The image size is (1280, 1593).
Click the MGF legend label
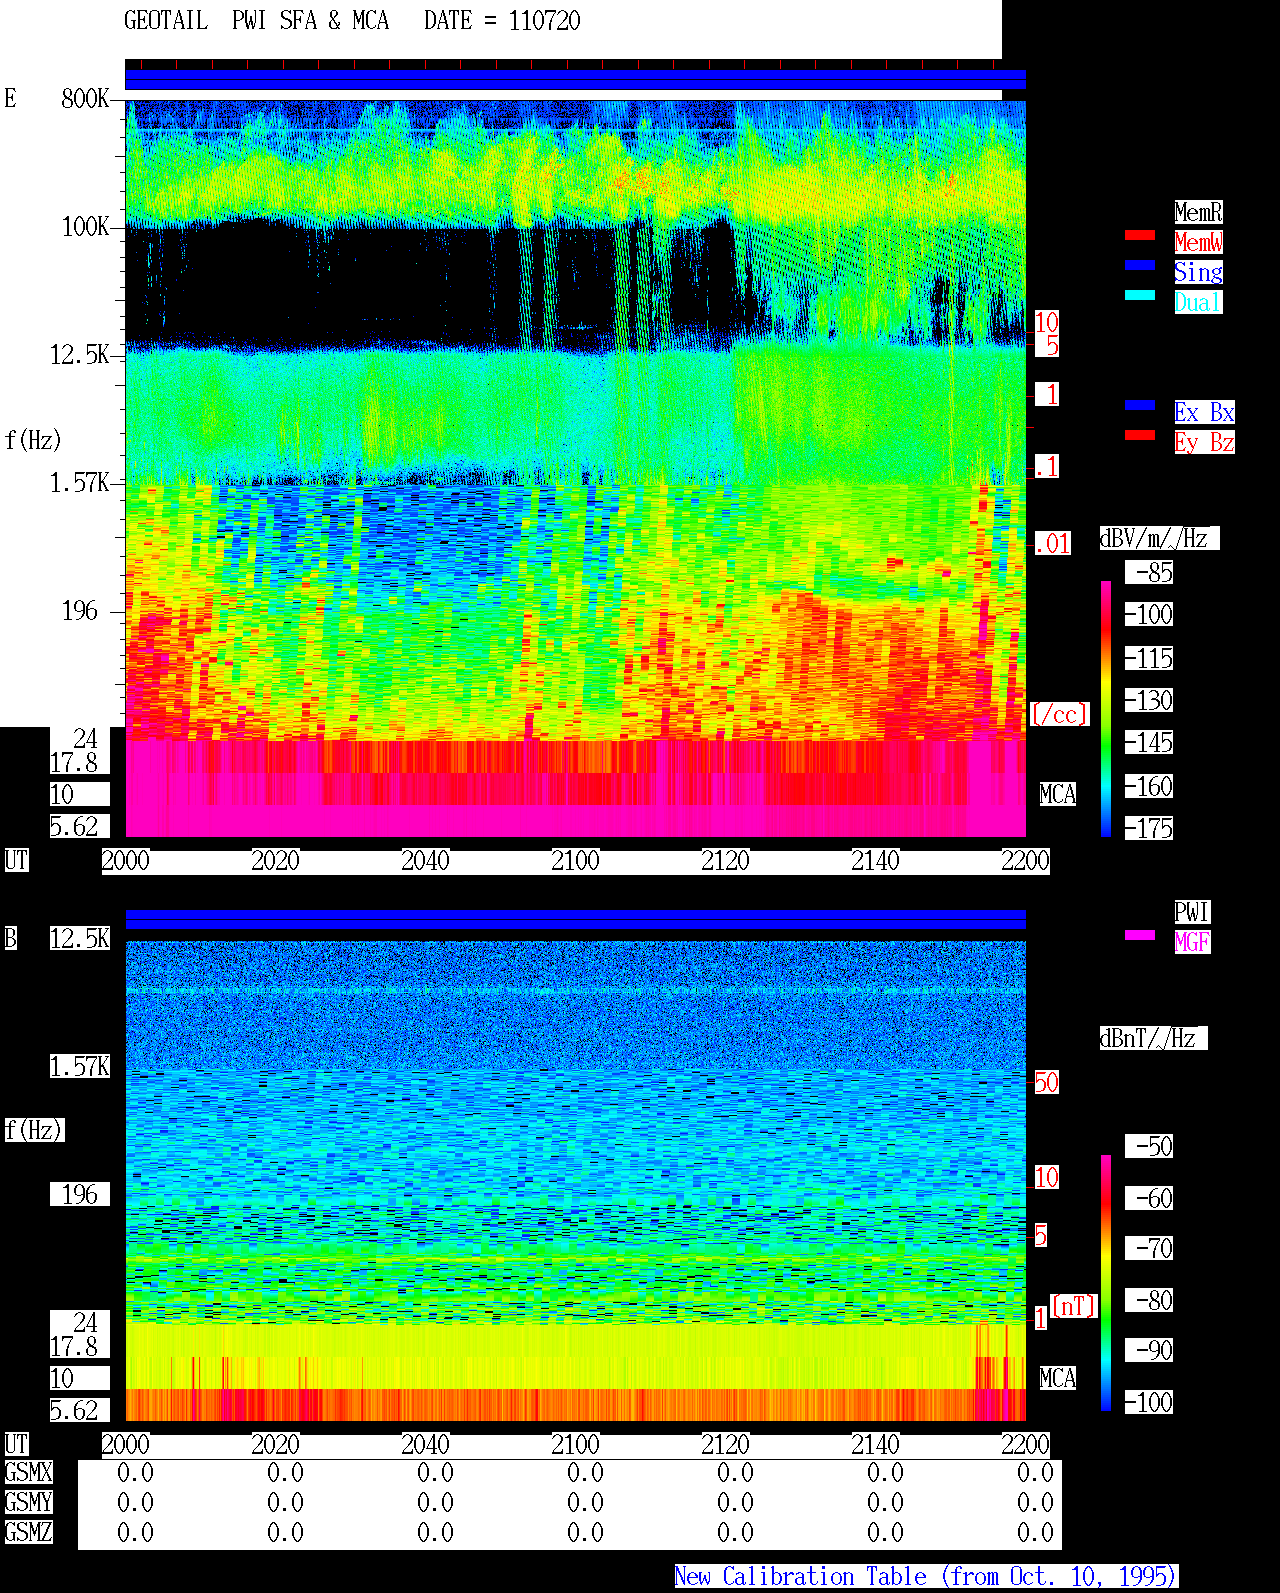click(x=1192, y=942)
